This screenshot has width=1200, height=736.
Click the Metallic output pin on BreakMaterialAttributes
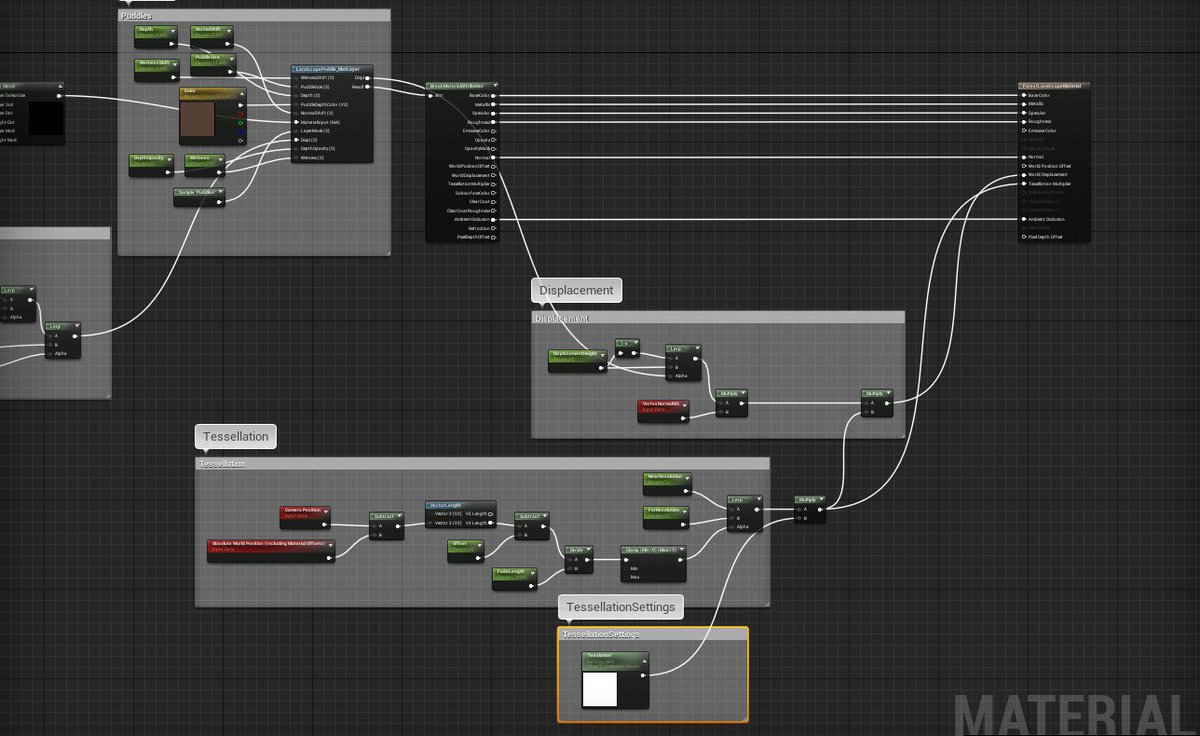point(493,105)
